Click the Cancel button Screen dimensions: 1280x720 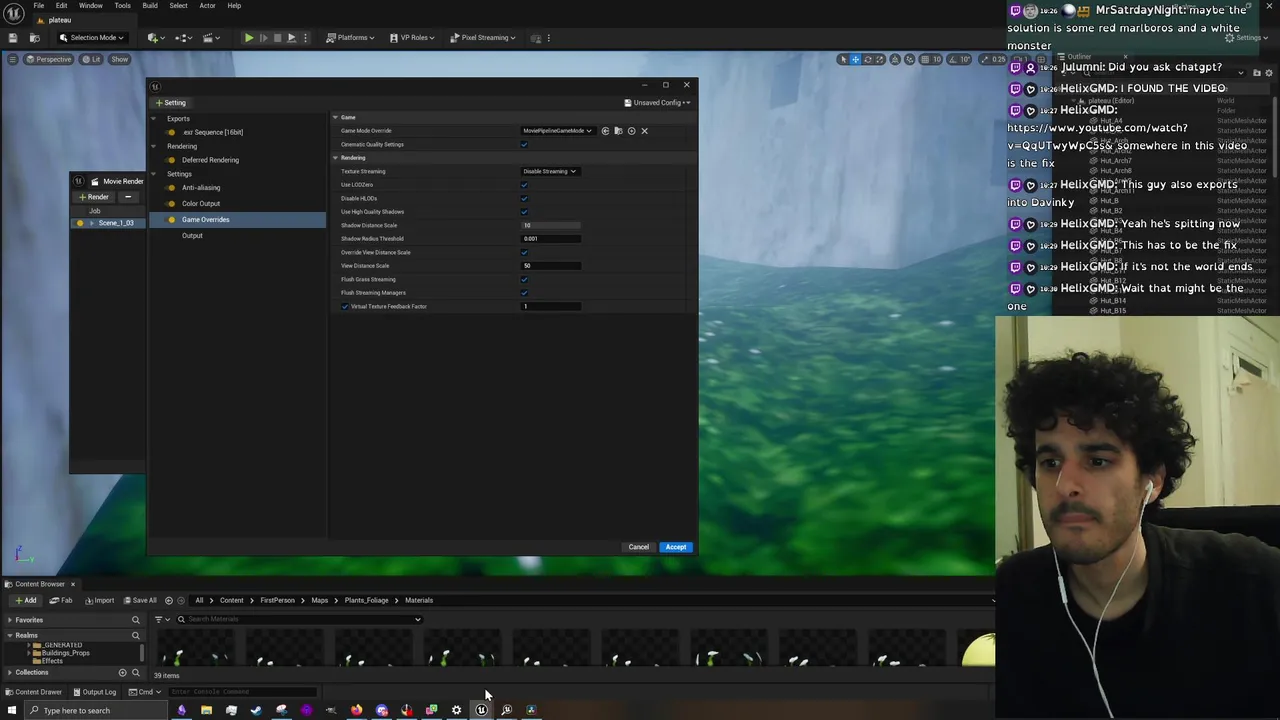coord(638,547)
